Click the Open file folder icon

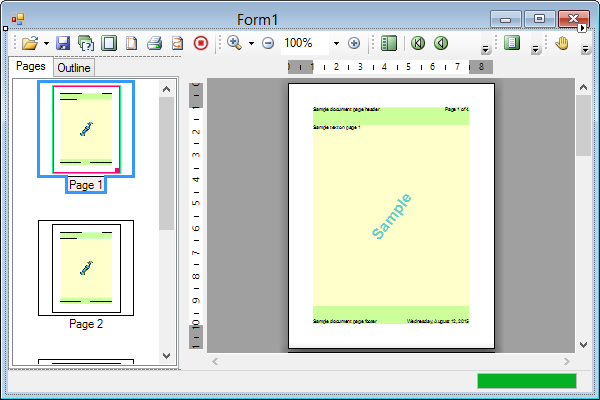(29, 43)
